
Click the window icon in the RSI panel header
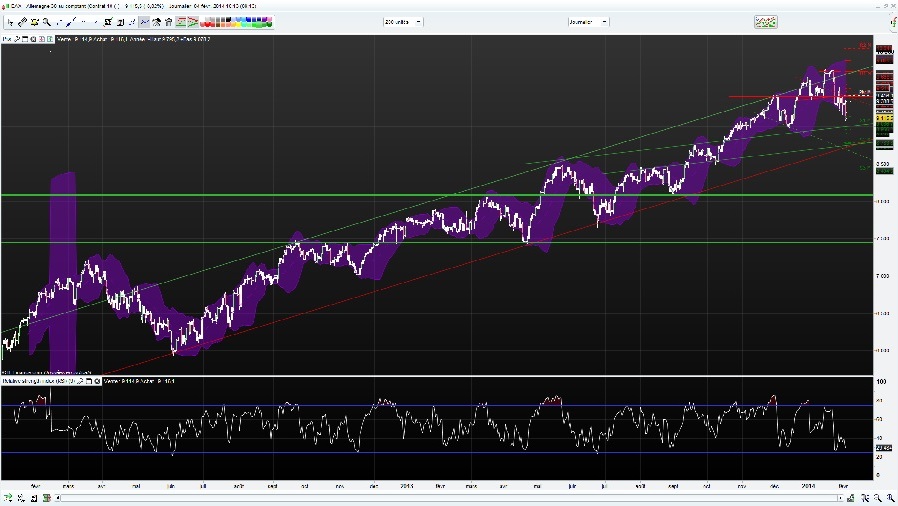click(x=89, y=381)
